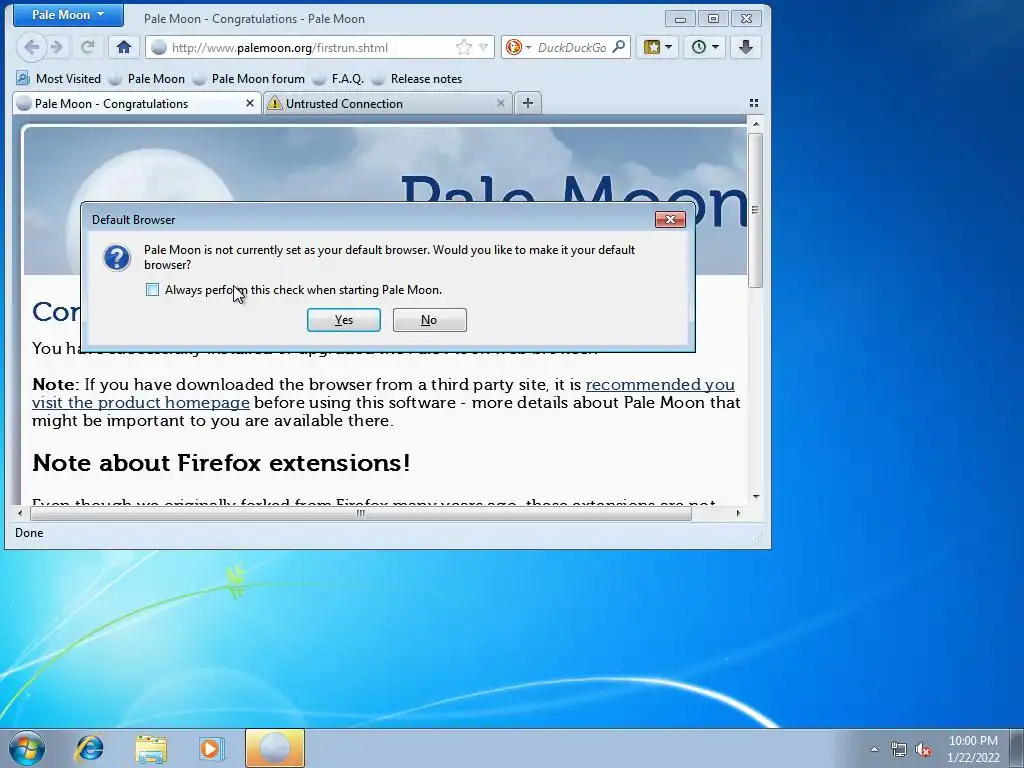
Task: Launch Internet Explorer from taskbar
Action: [89, 748]
